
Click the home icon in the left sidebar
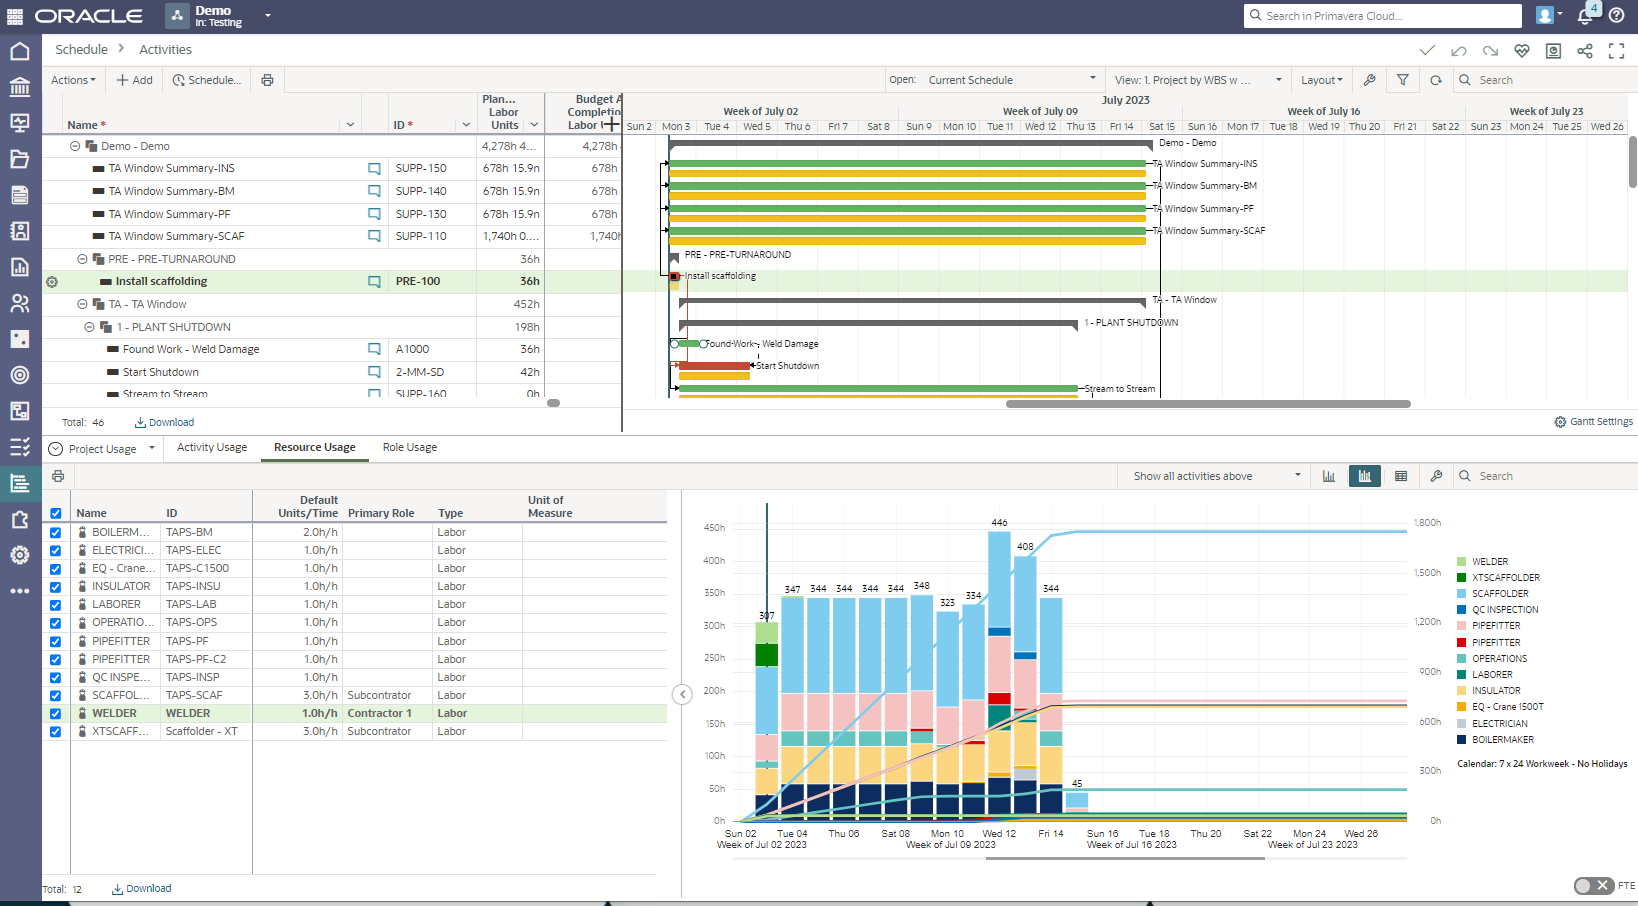click(x=20, y=51)
